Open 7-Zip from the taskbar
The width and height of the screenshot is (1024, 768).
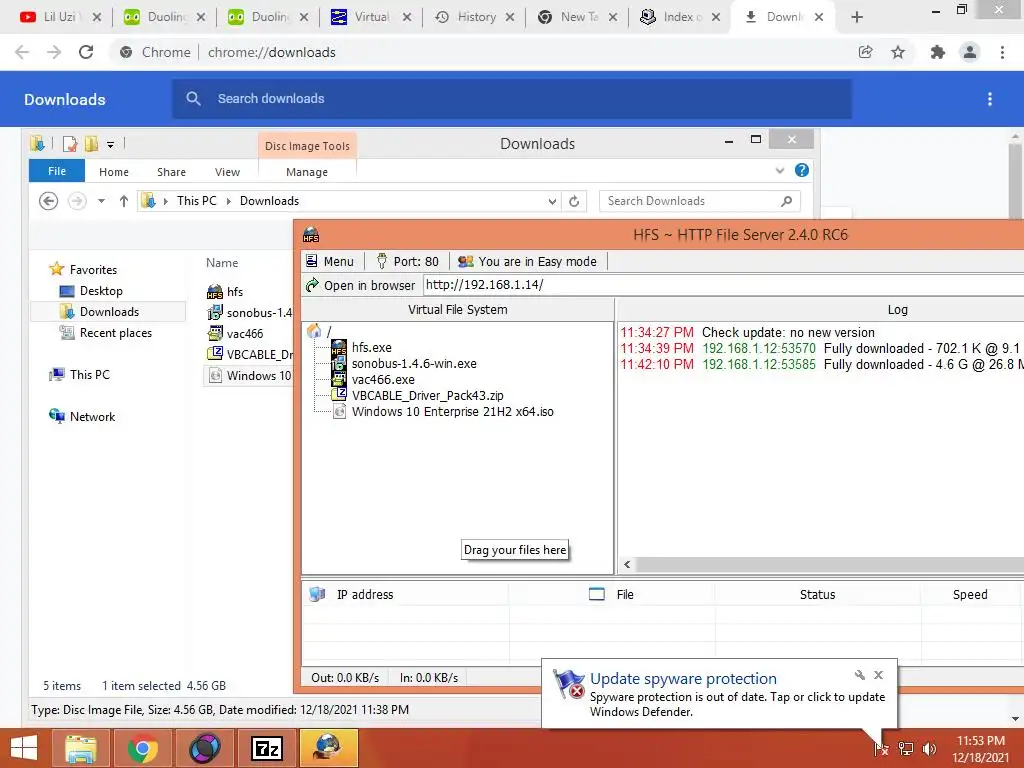266,748
